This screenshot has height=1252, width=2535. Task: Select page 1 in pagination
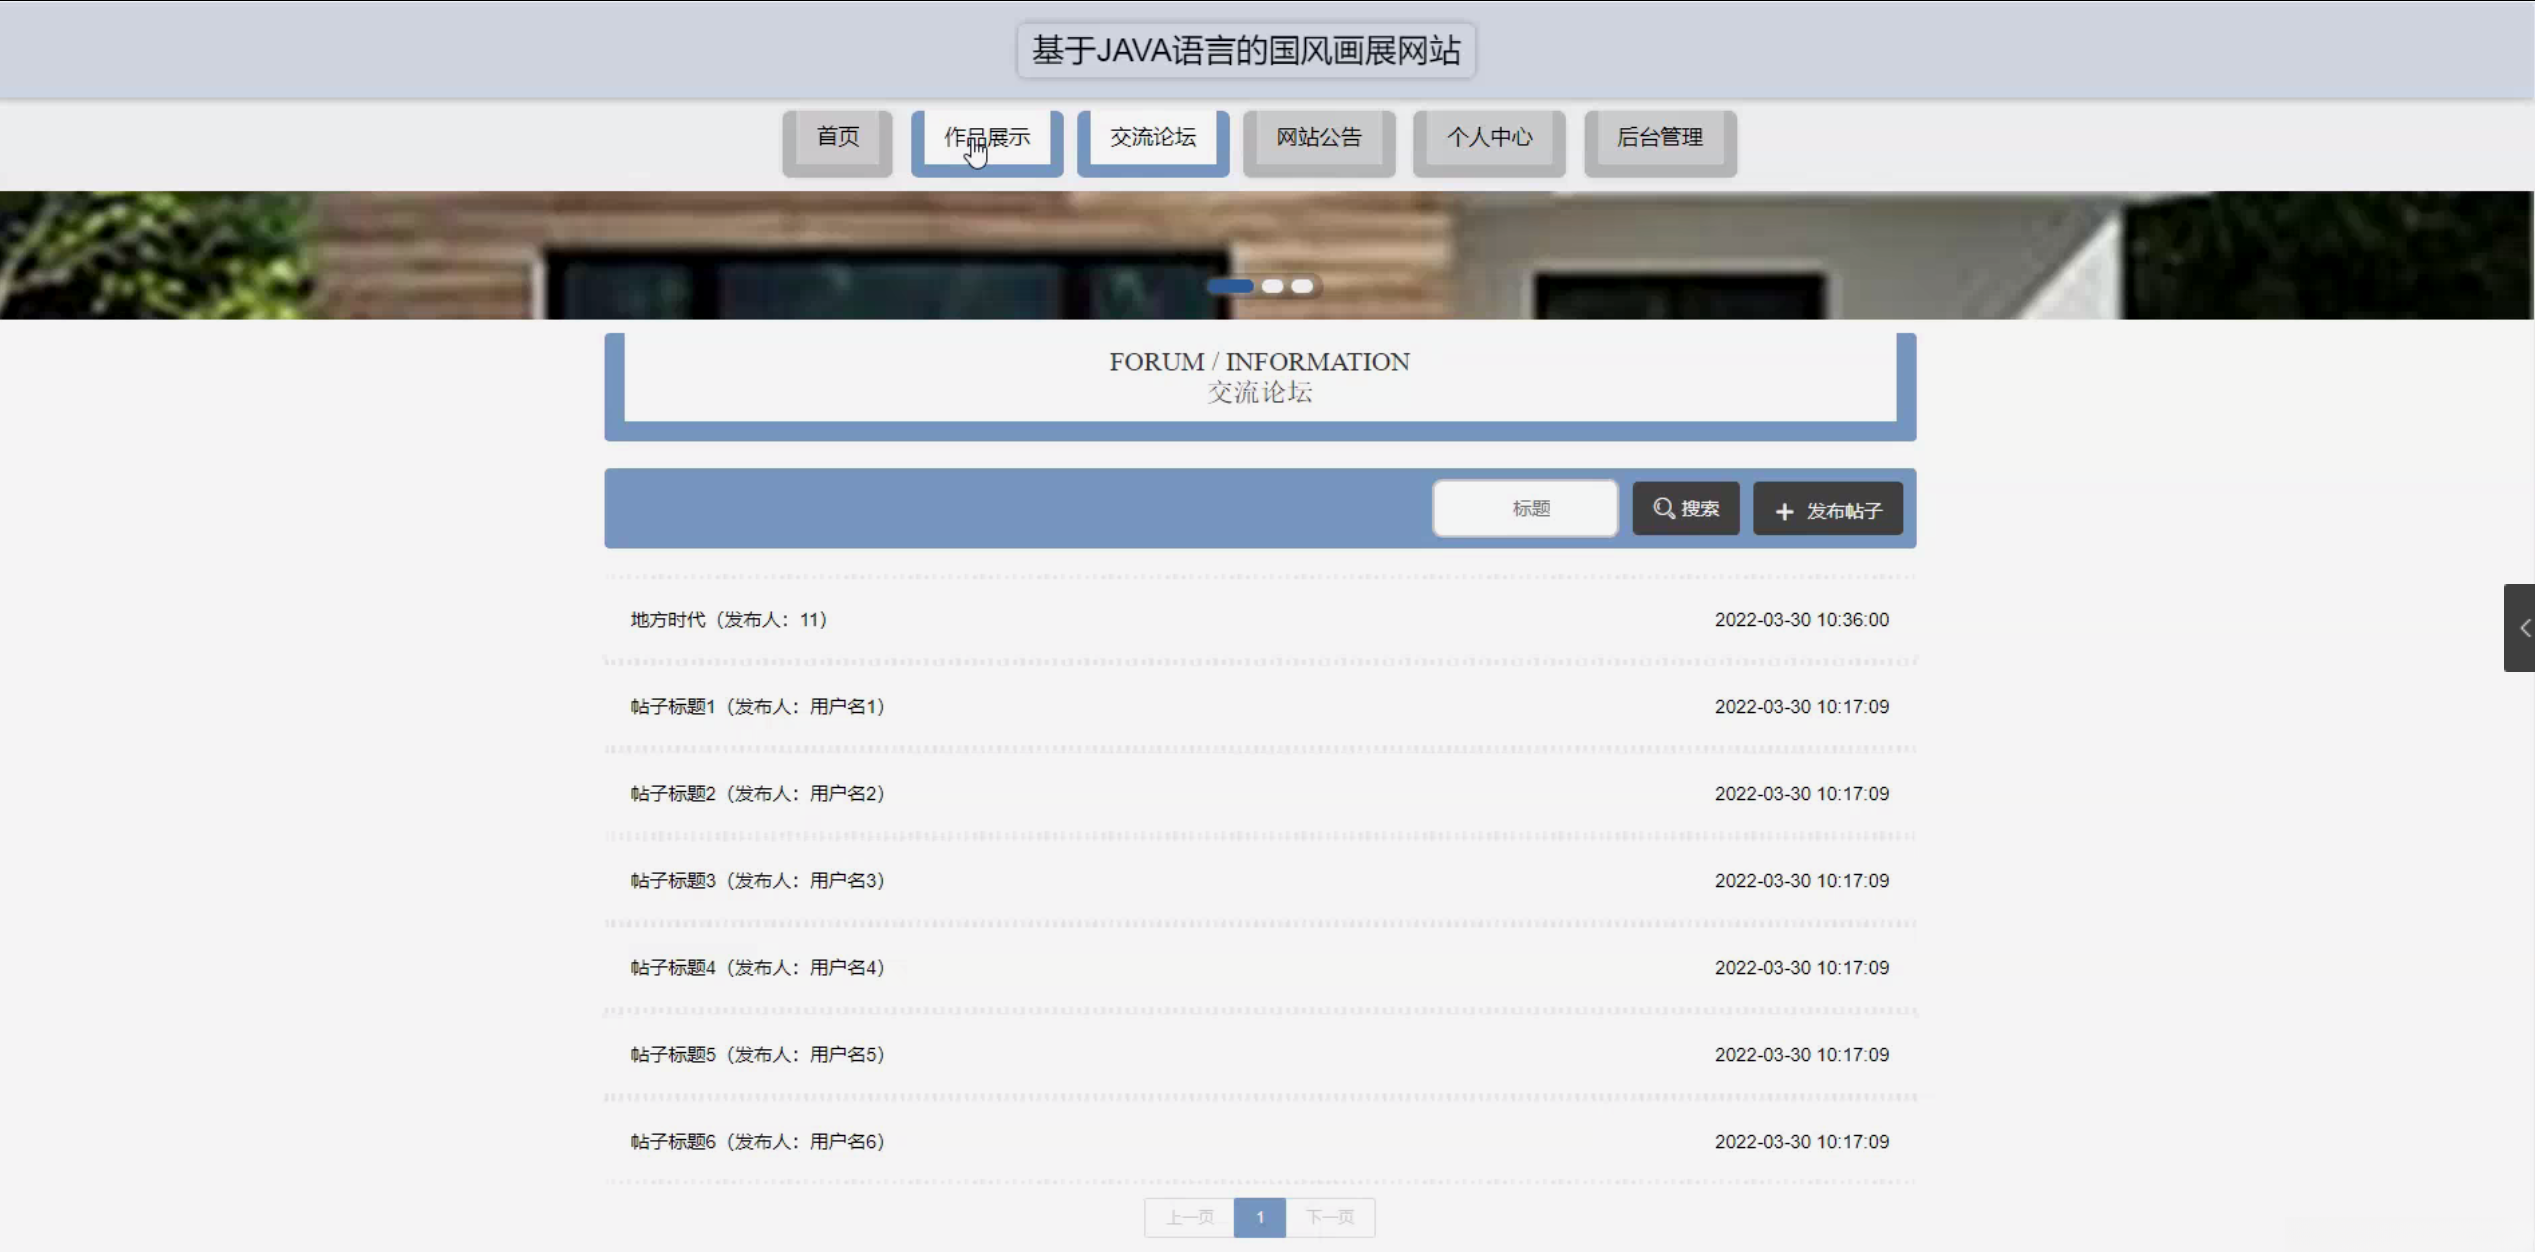coord(1259,1217)
